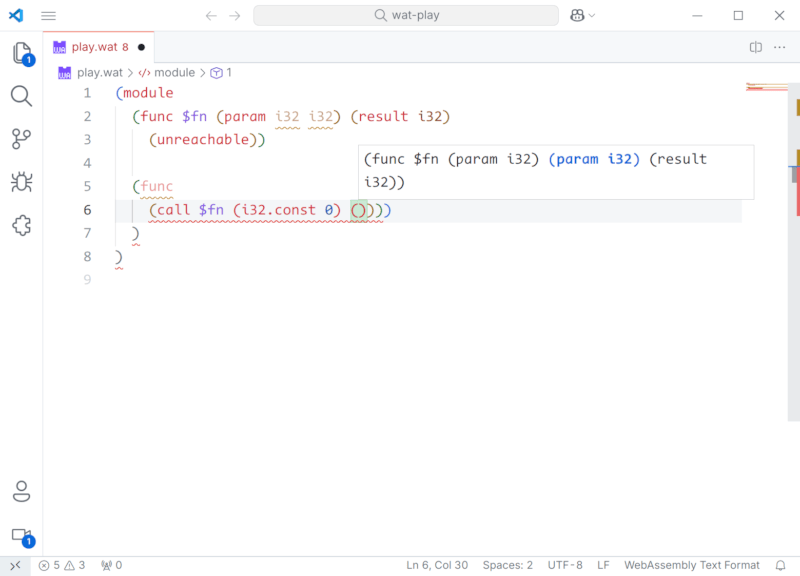Click the Ln 6, Col 30 status item
This screenshot has width=800, height=576.
pyautogui.click(x=437, y=565)
